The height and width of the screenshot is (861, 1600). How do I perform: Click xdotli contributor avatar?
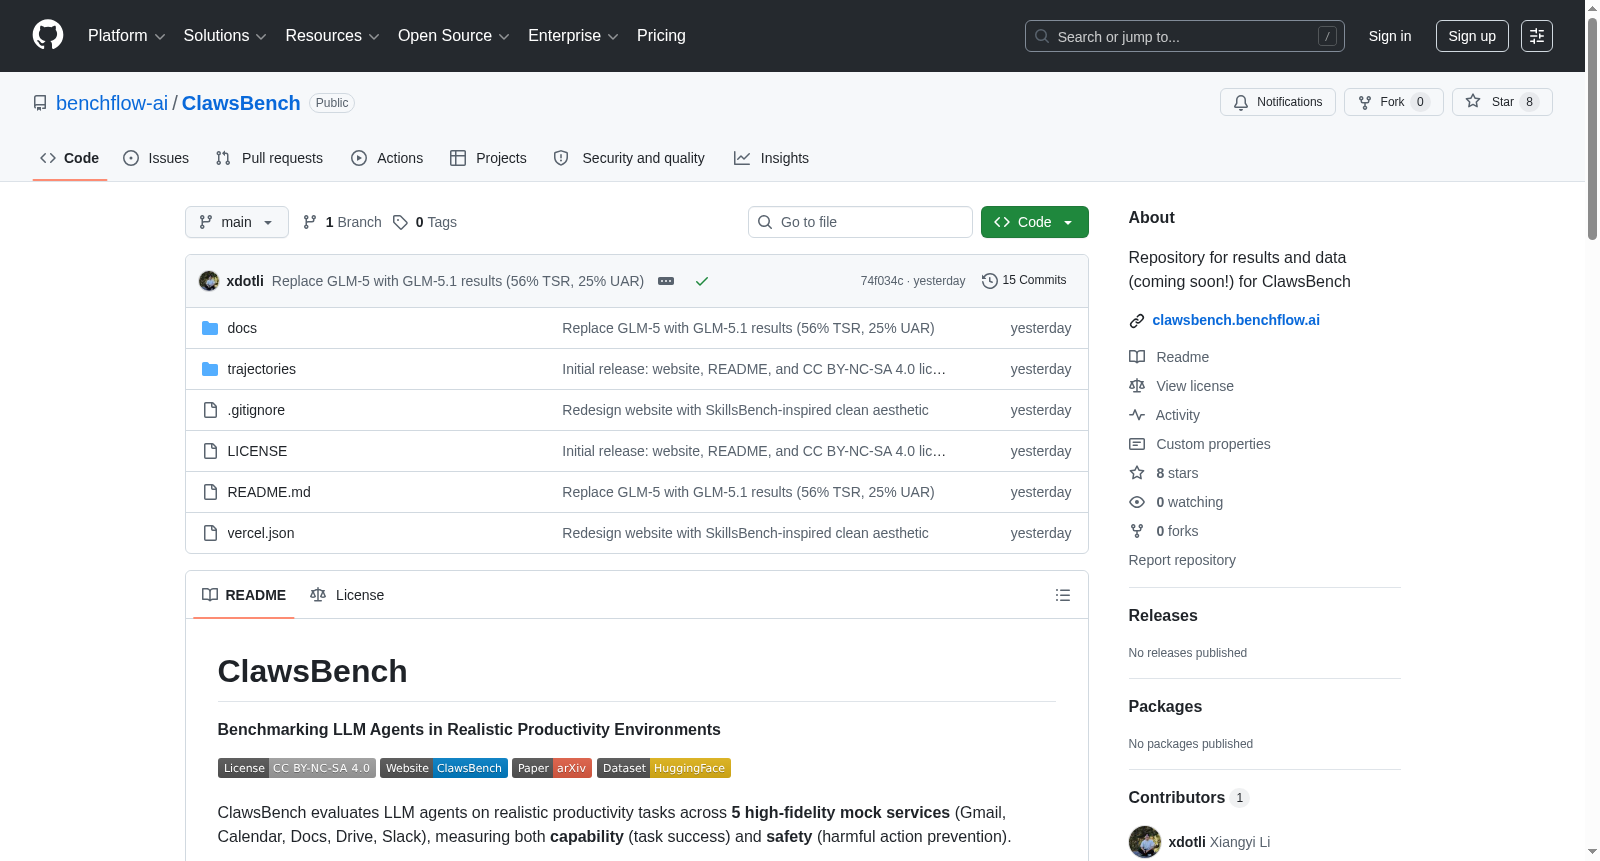1145,842
